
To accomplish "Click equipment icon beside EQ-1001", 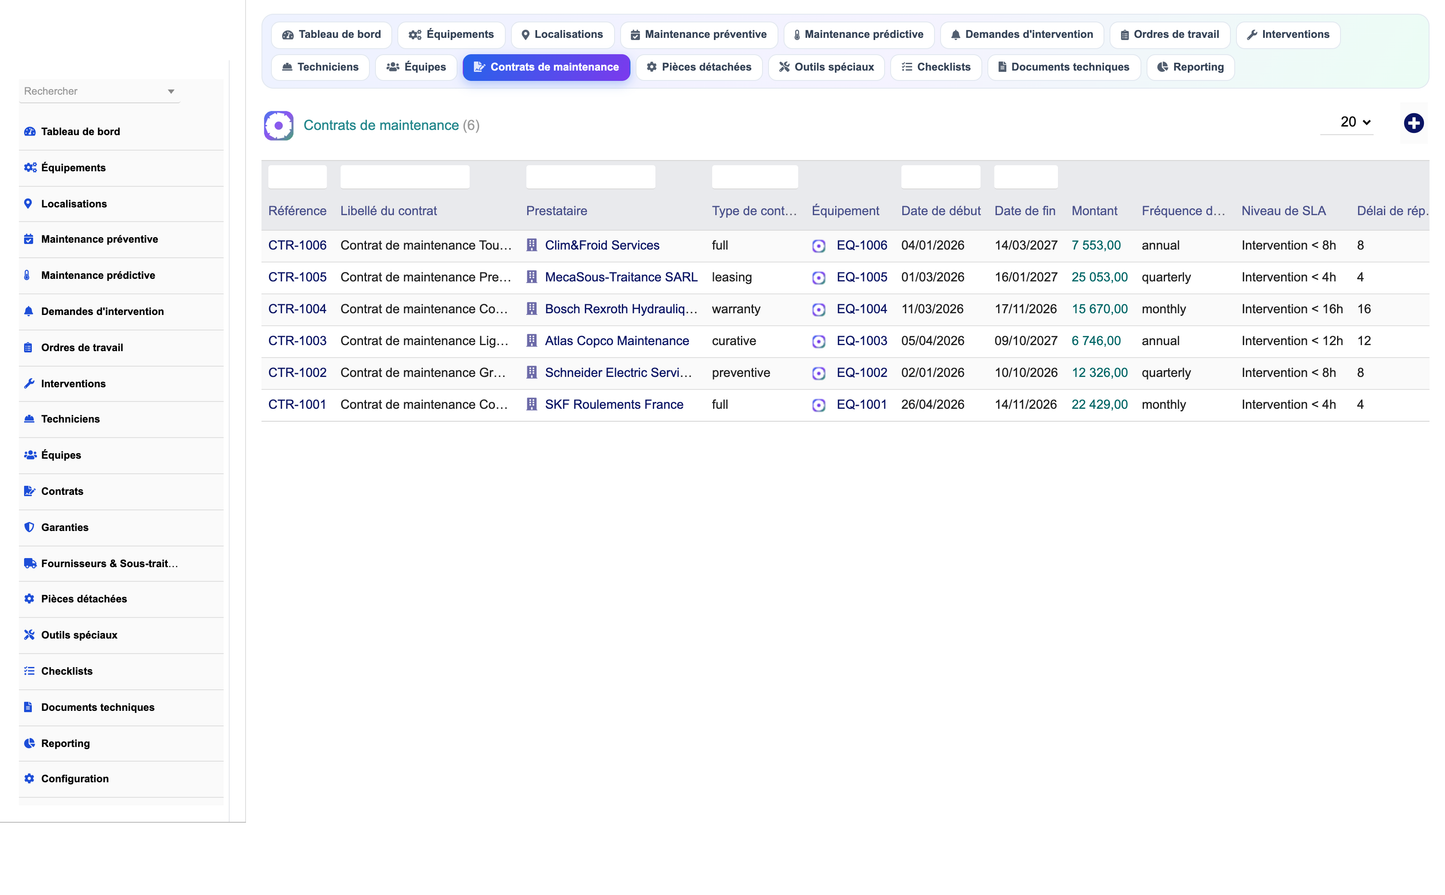I will tap(819, 406).
